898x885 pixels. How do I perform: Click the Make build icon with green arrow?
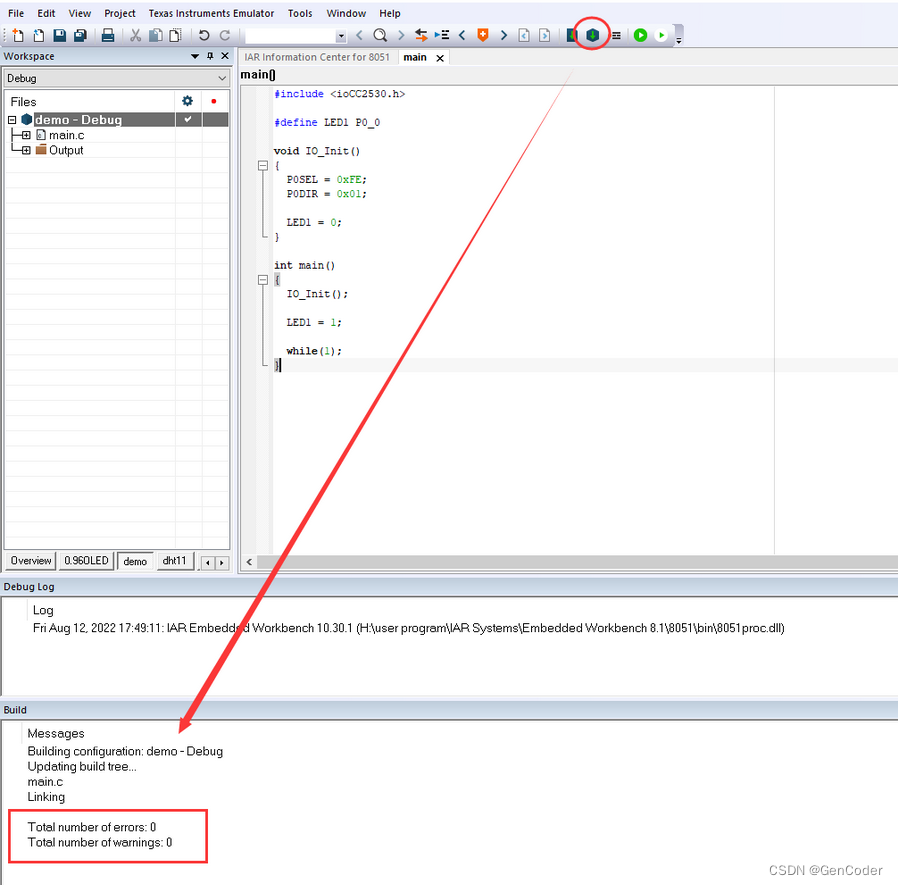coord(592,36)
